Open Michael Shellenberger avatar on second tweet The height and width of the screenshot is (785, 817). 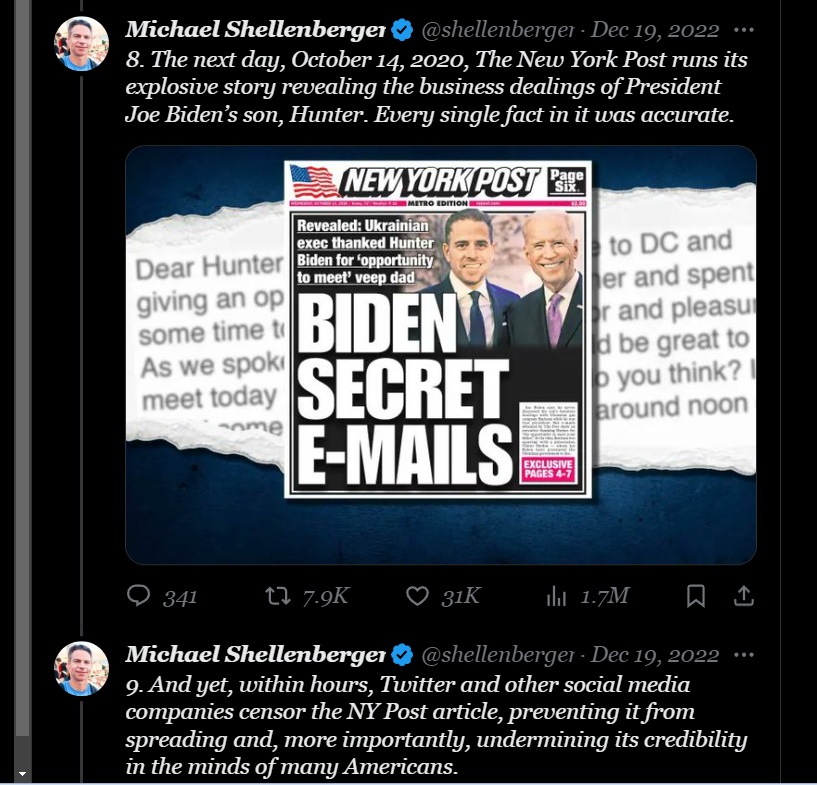tap(81, 668)
